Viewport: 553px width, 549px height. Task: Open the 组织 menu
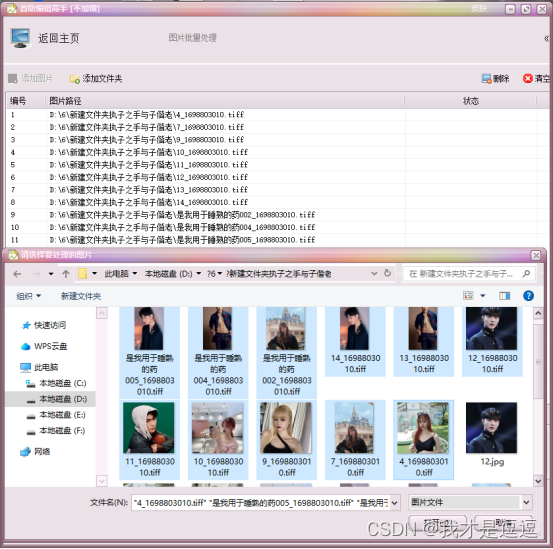(28, 296)
